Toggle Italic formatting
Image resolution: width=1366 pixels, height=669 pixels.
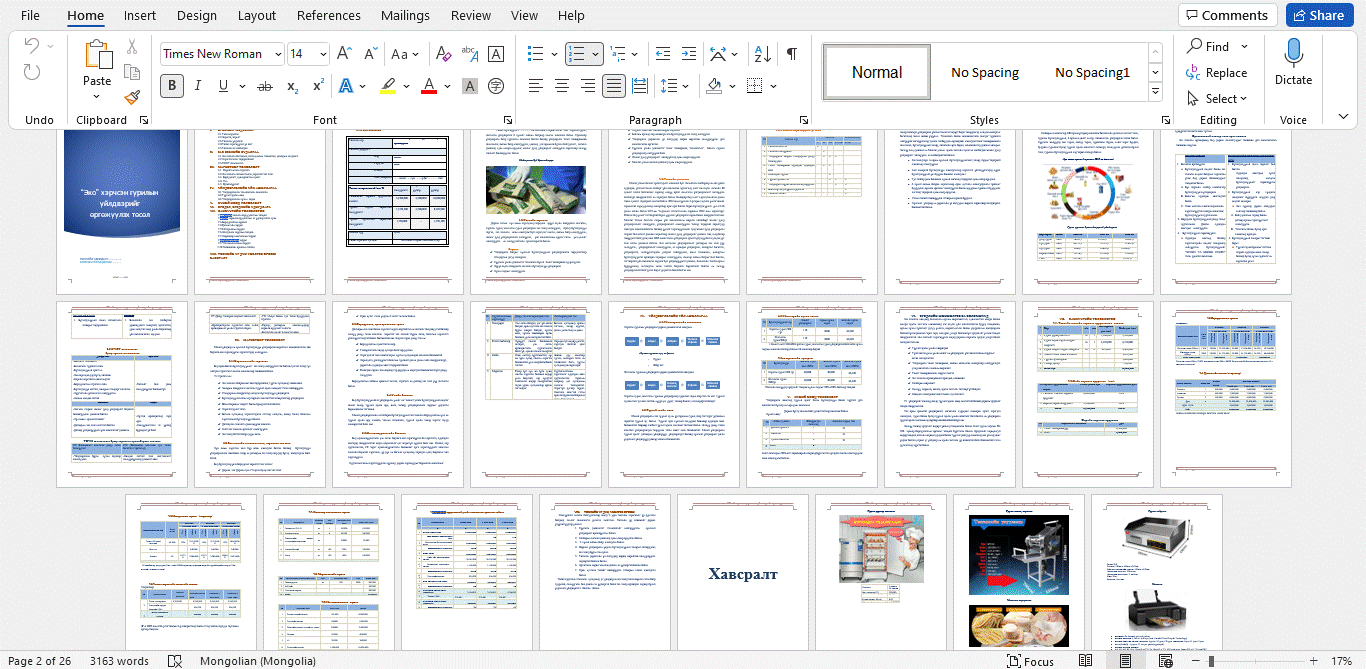(198, 86)
